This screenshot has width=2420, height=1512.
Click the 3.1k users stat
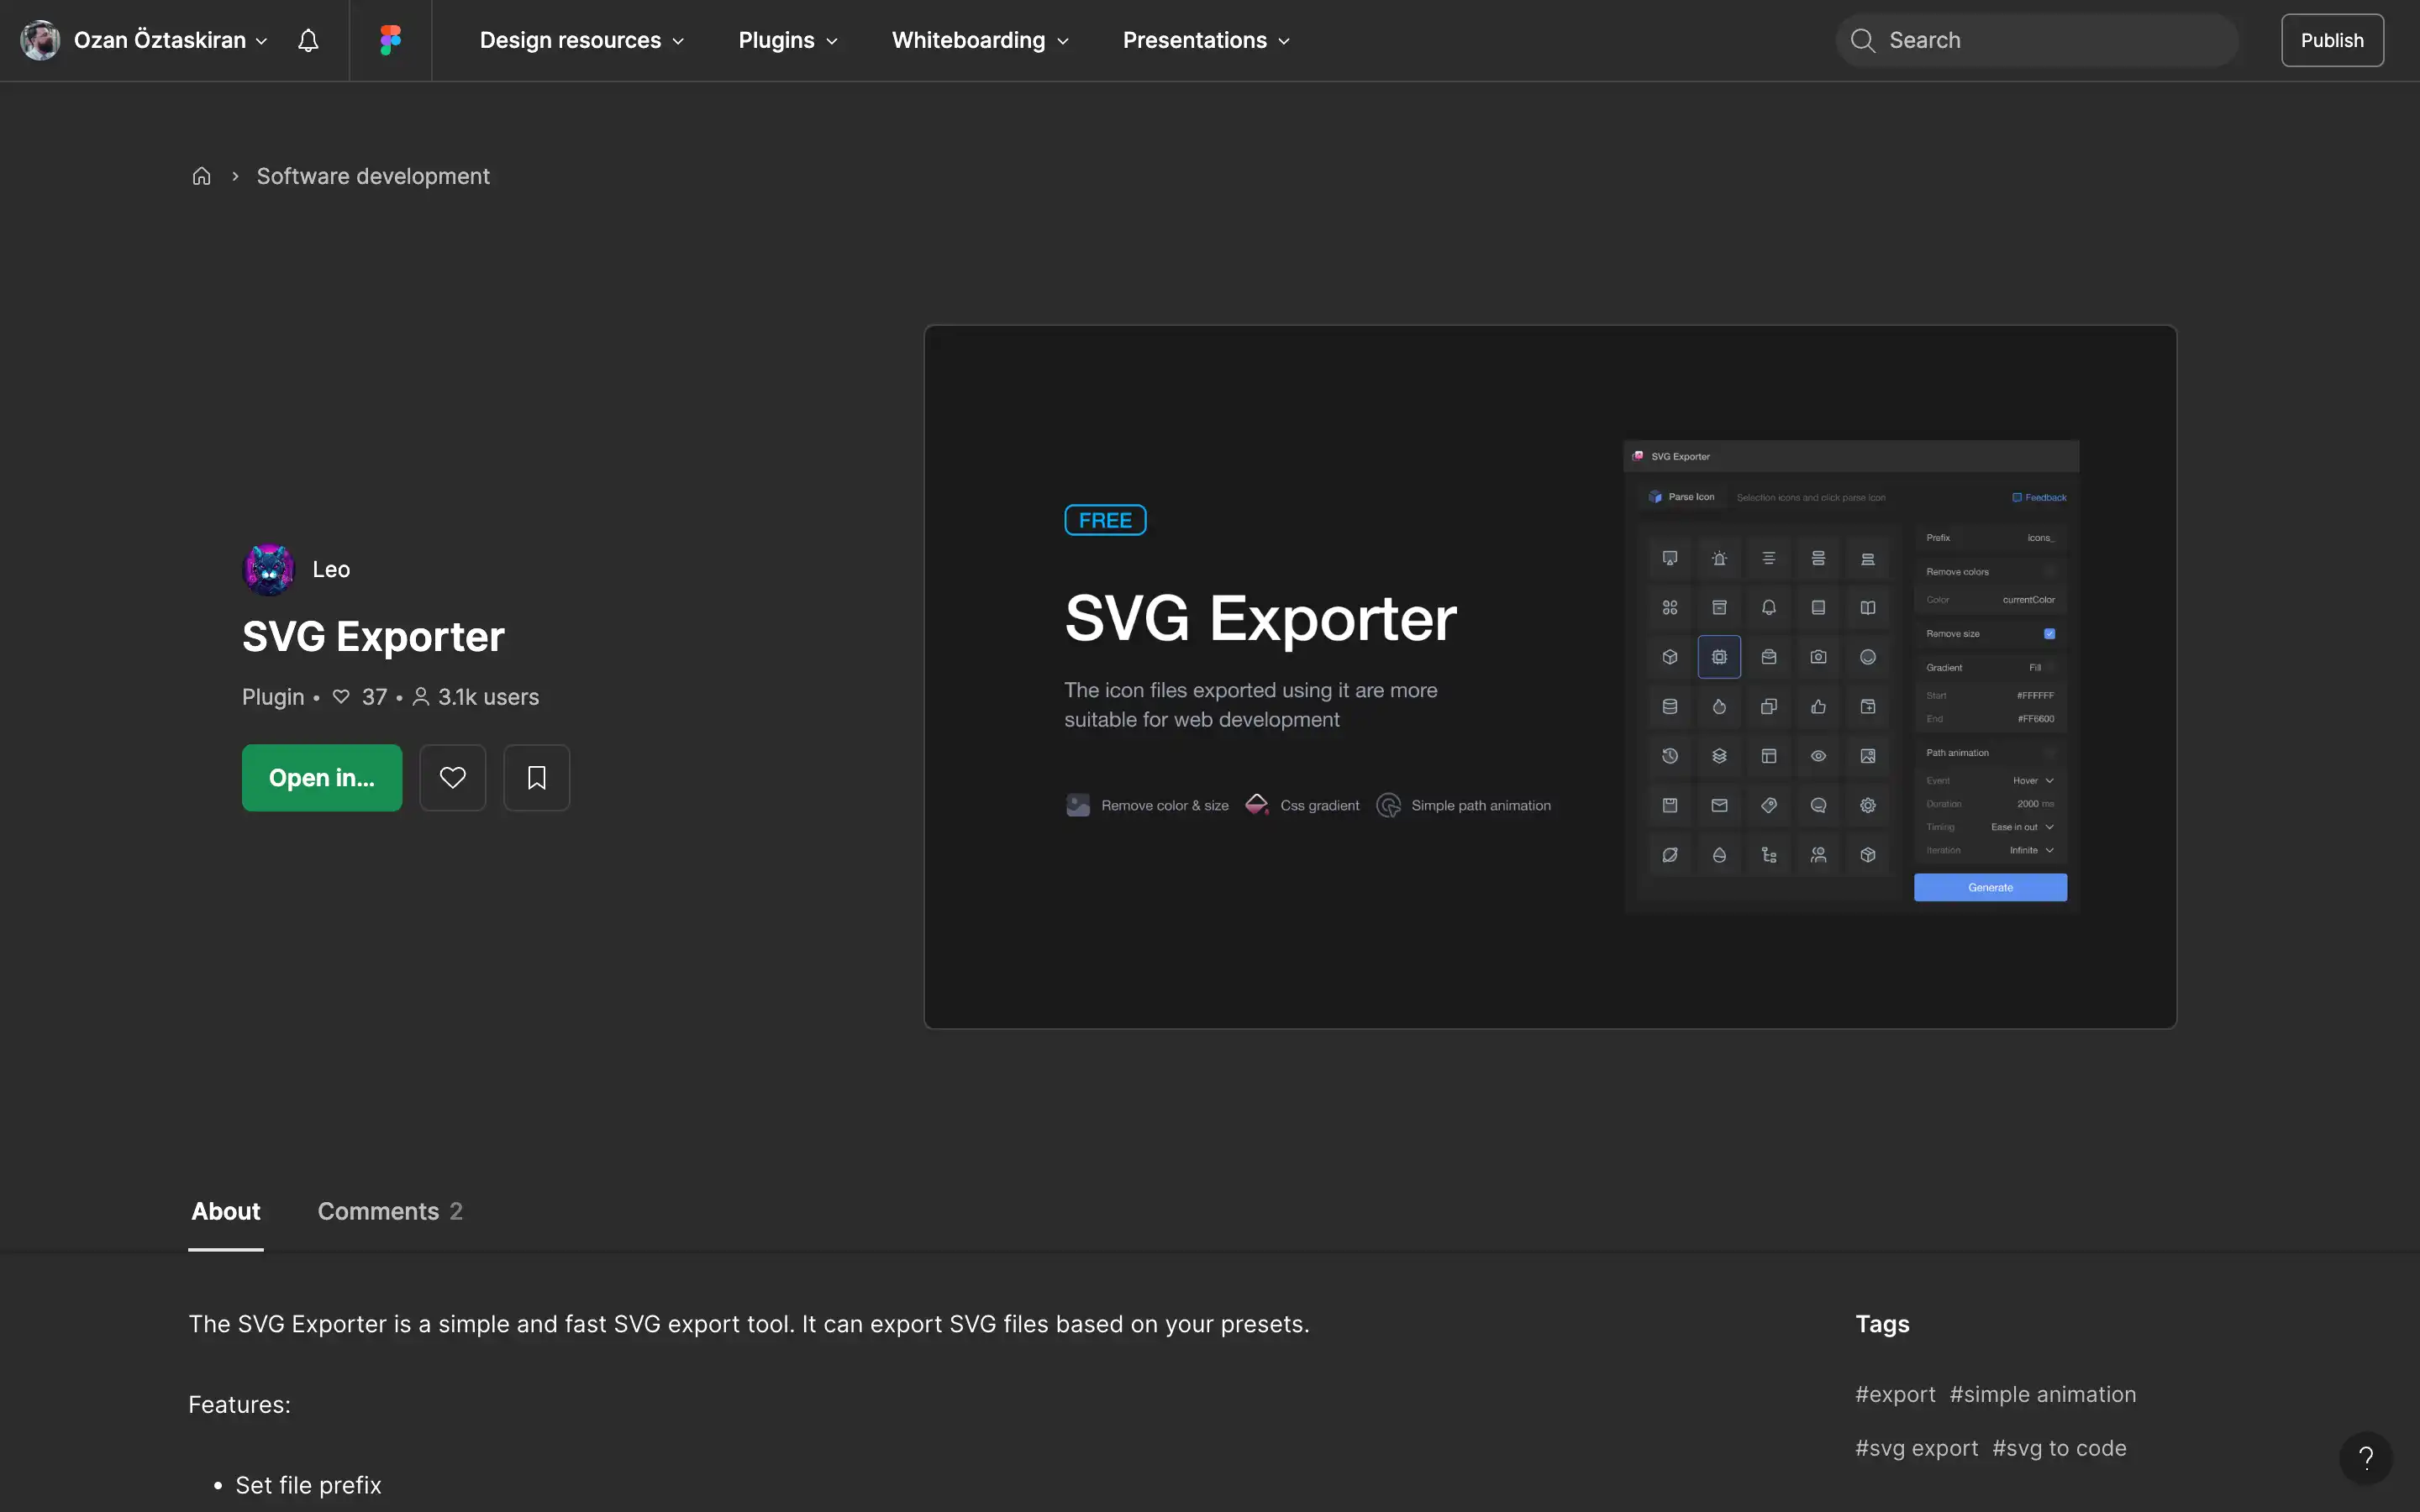(476, 697)
